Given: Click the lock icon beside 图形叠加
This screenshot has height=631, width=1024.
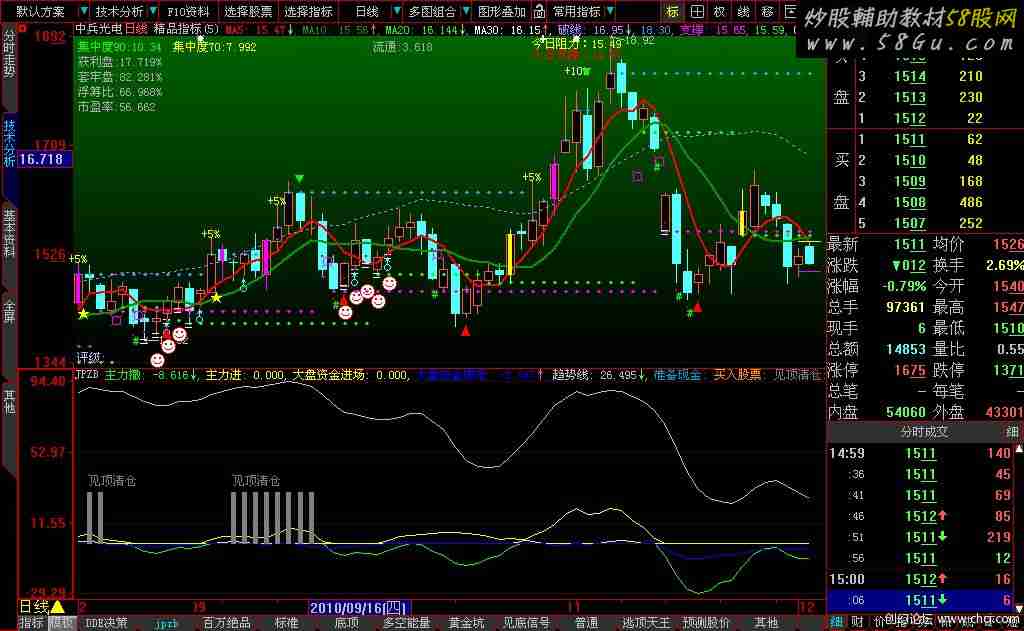Looking at the screenshot, I should [x=539, y=11].
